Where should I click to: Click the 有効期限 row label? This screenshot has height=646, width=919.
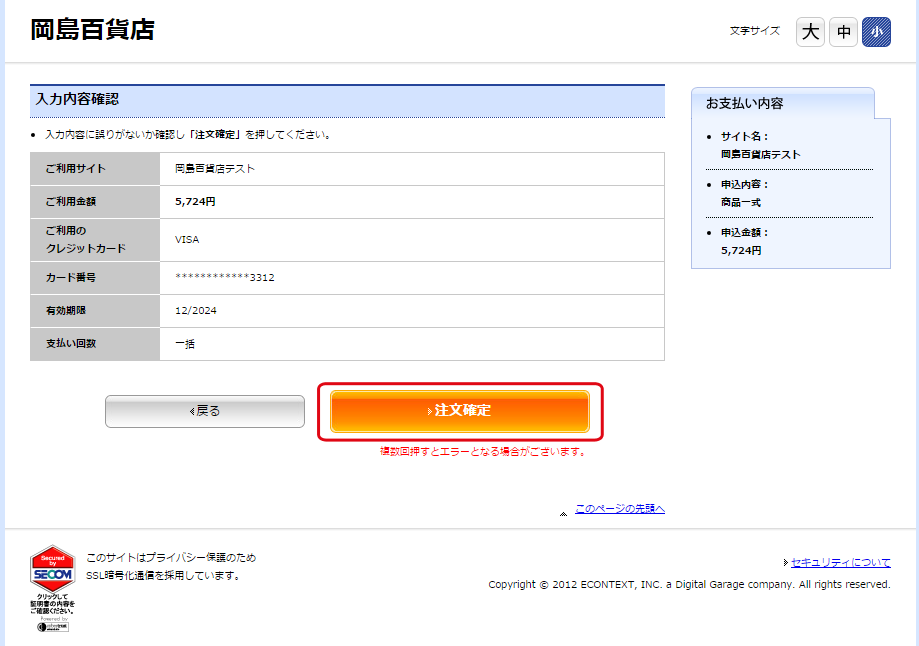pyautogui.click(x=66, y=311)
